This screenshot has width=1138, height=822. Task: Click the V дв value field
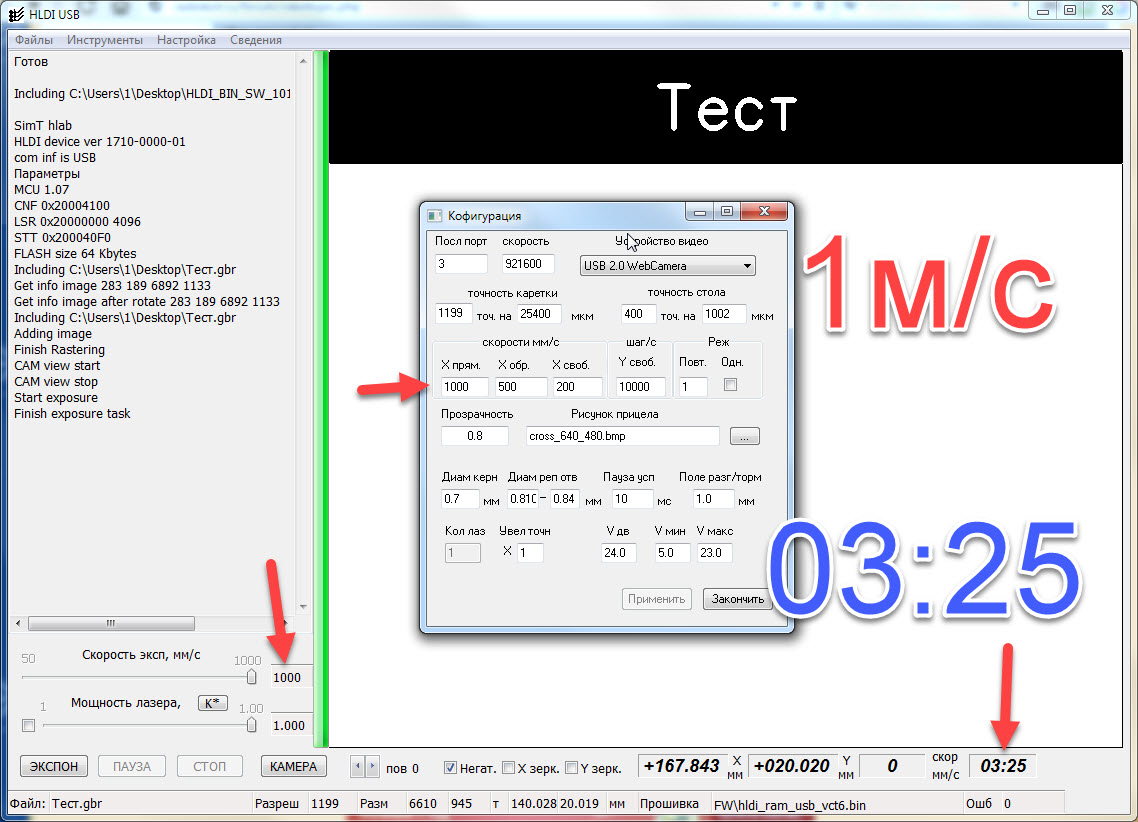click(x=618, y=553)
